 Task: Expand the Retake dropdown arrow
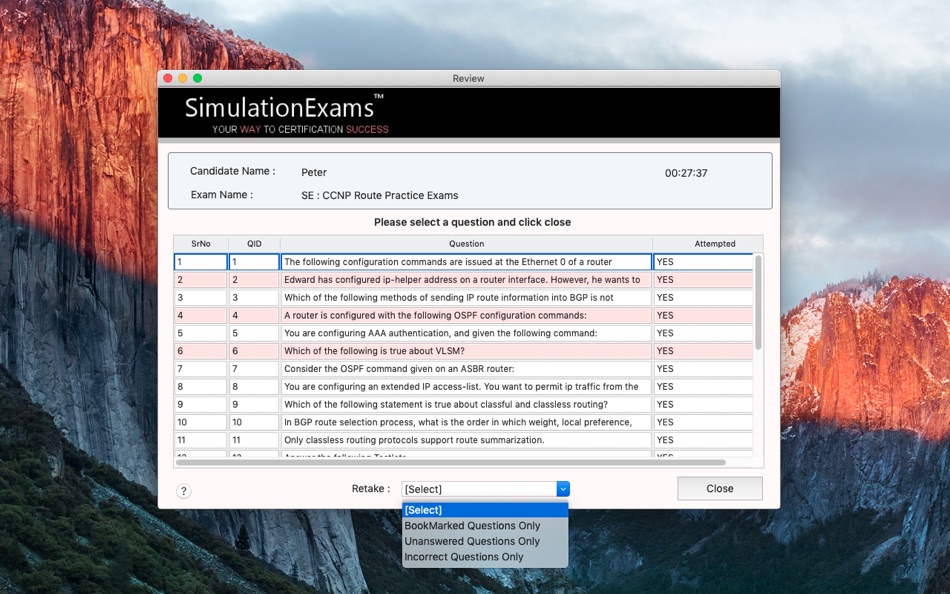563,489
